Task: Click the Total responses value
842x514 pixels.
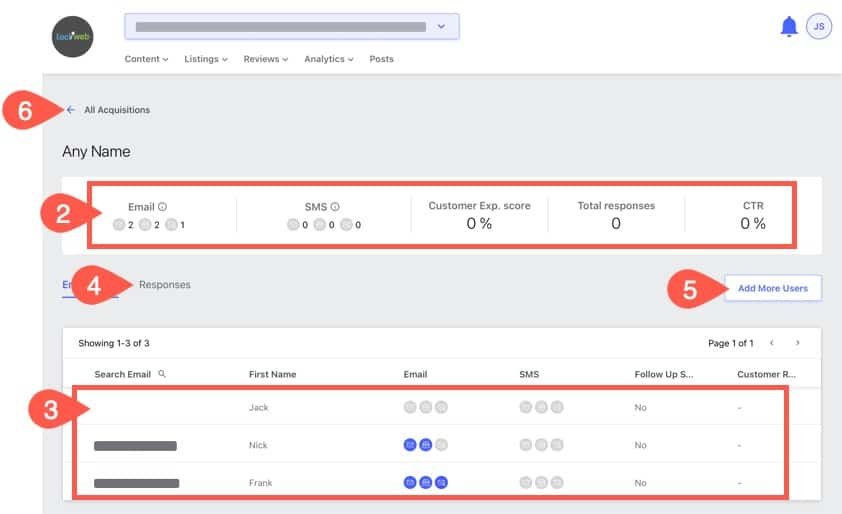Action: [x=616, y=223]
